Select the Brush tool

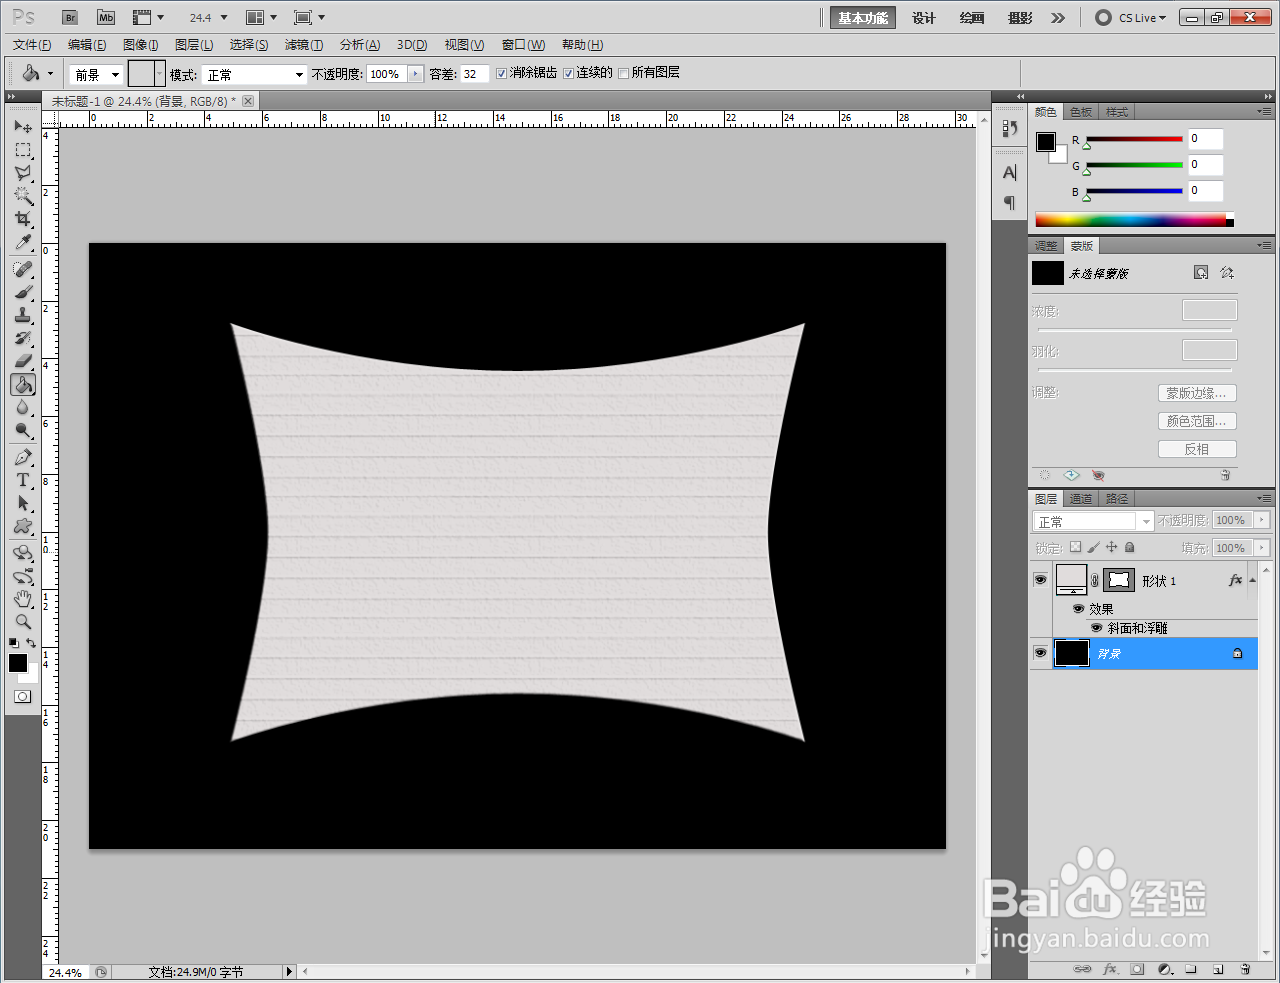[23, 292]
